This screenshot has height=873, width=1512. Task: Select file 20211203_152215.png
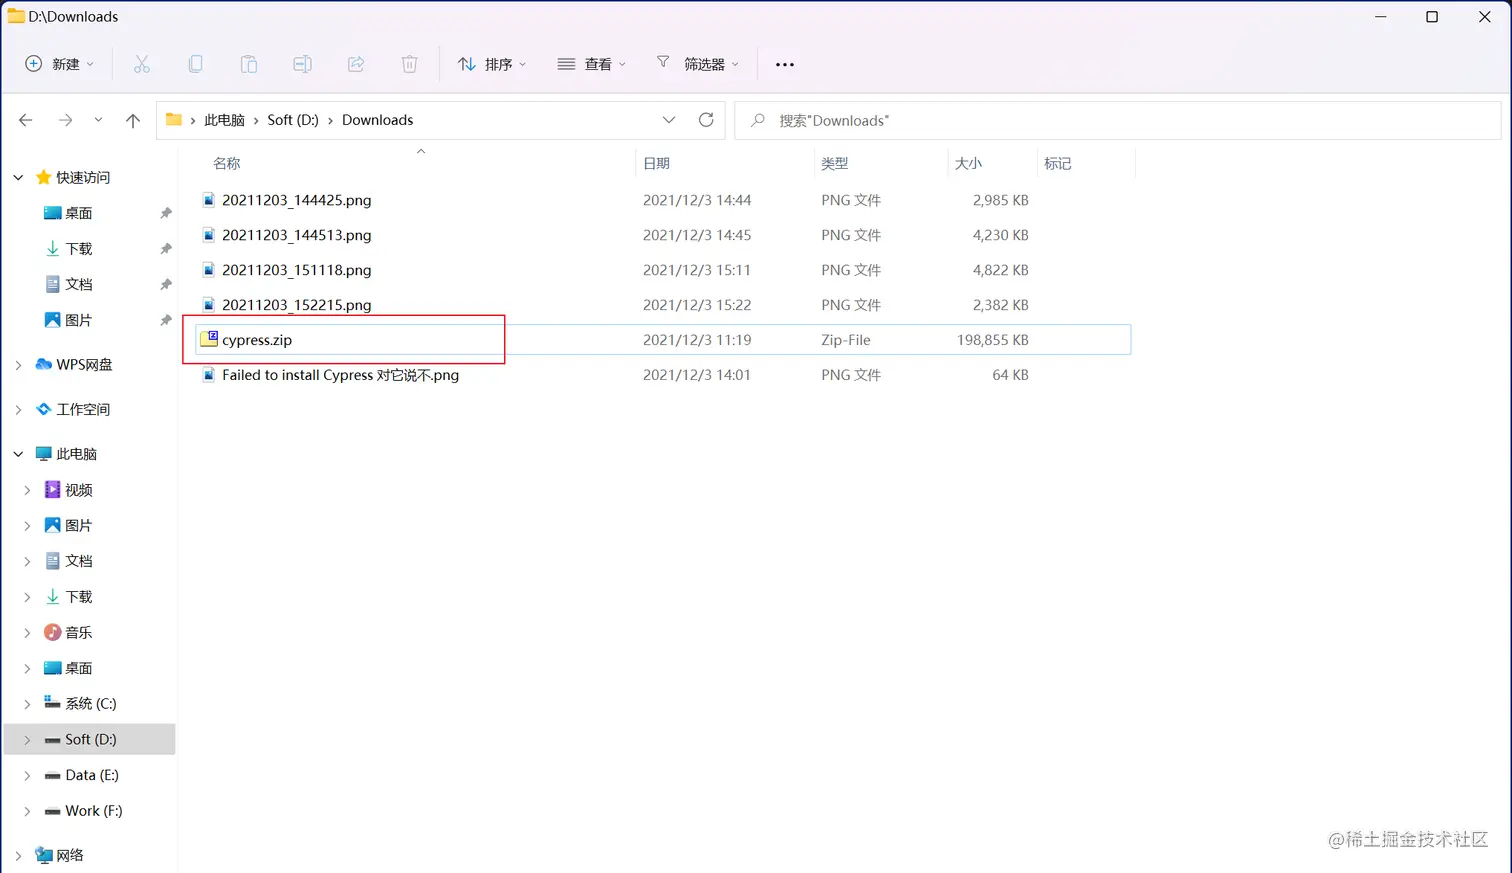click(x=296, y=305)
